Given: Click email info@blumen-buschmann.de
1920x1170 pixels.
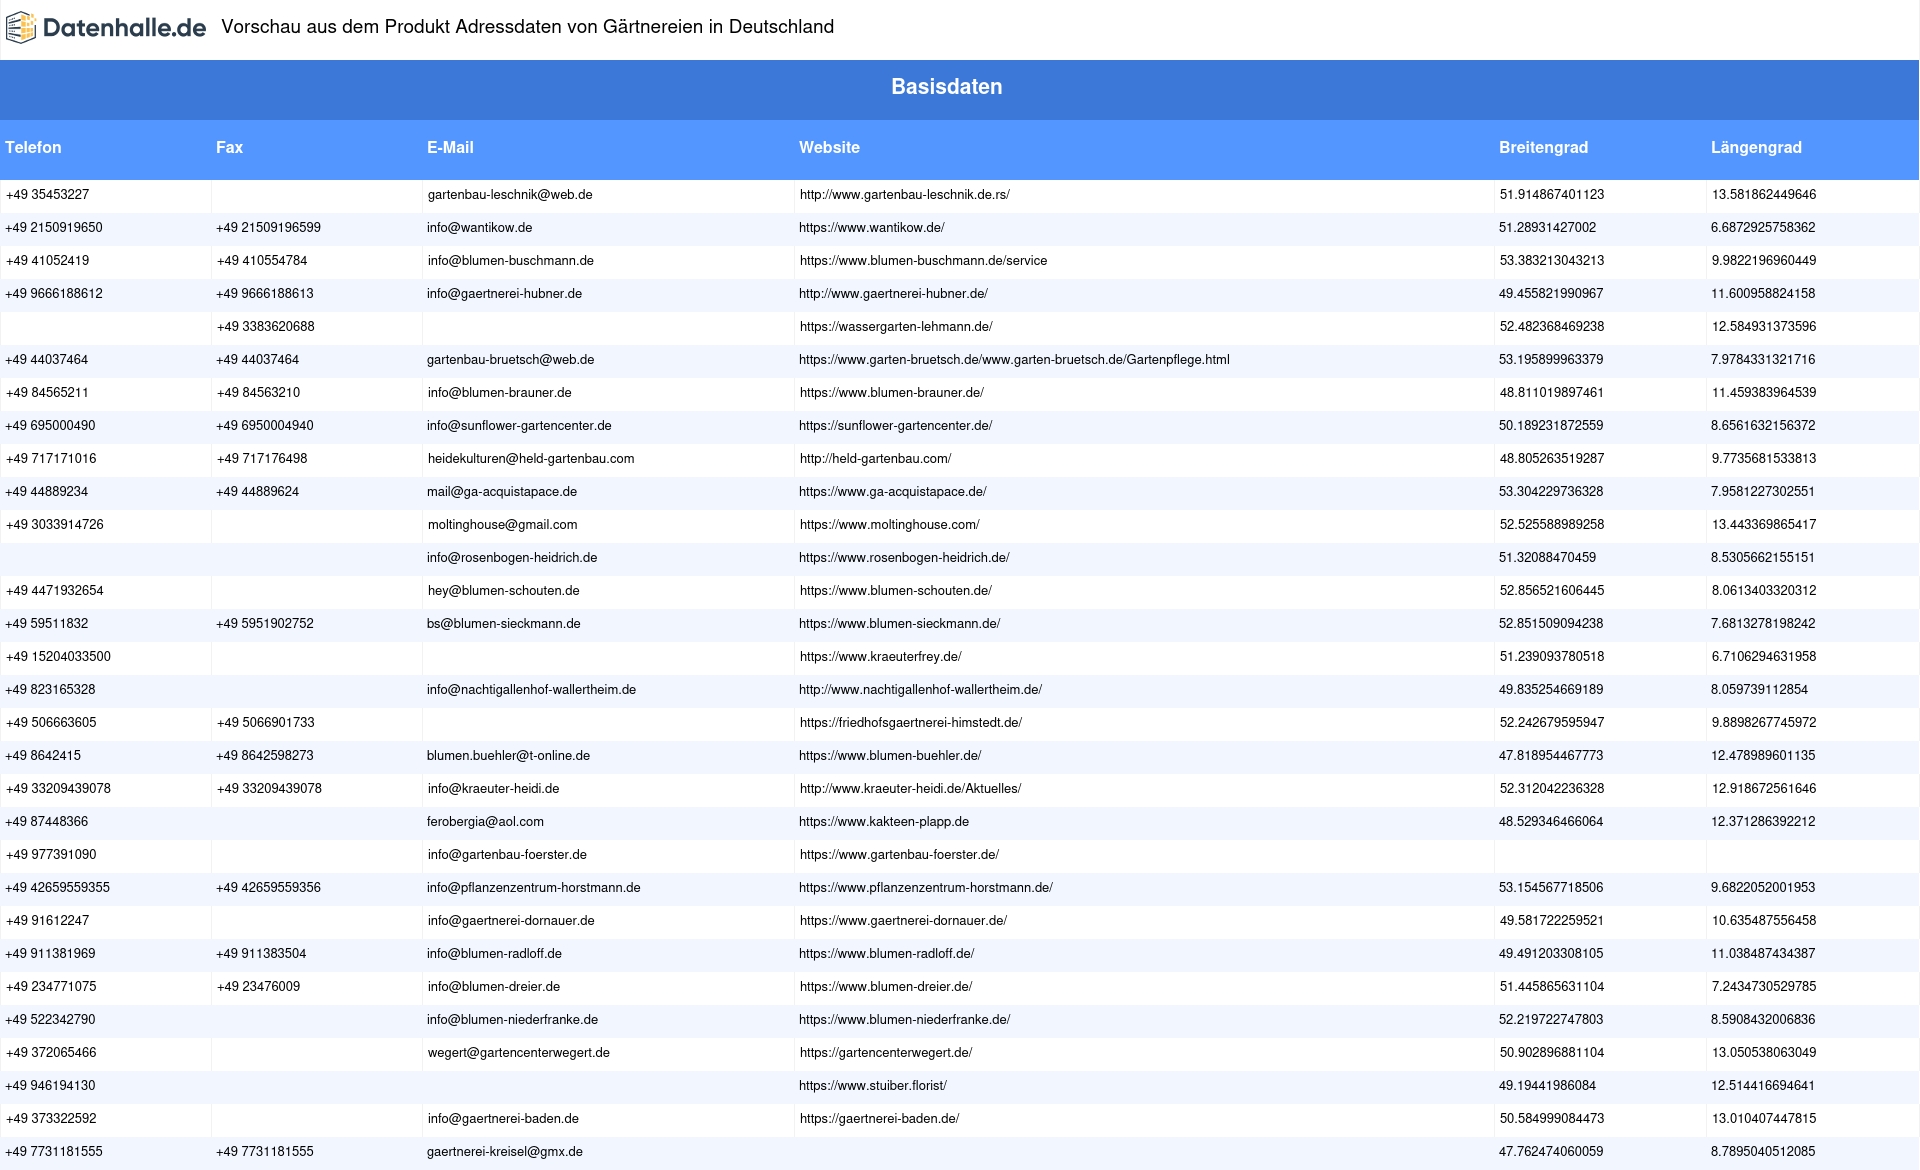Looking at the screenshot, I should (x=511, y=261).
